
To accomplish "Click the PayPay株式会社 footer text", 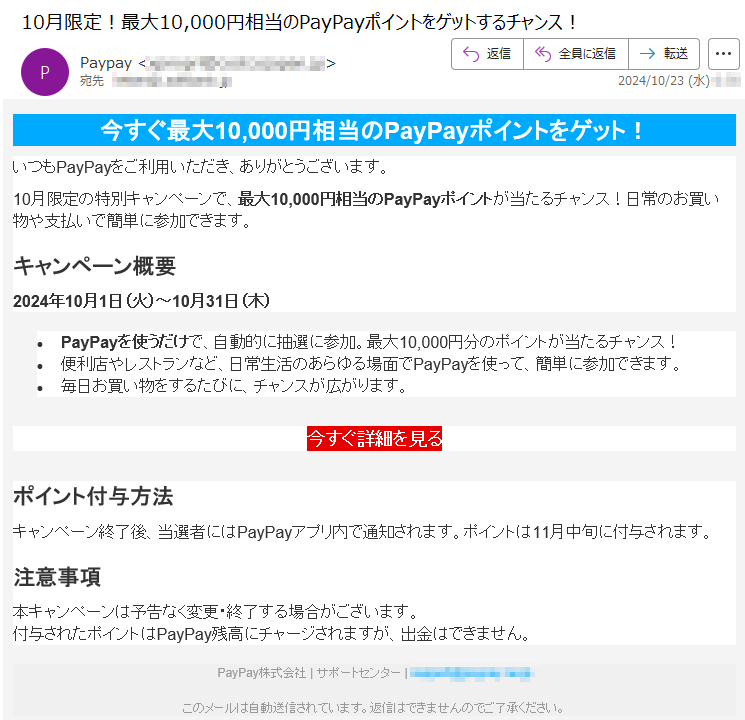I will click(261, 673).
